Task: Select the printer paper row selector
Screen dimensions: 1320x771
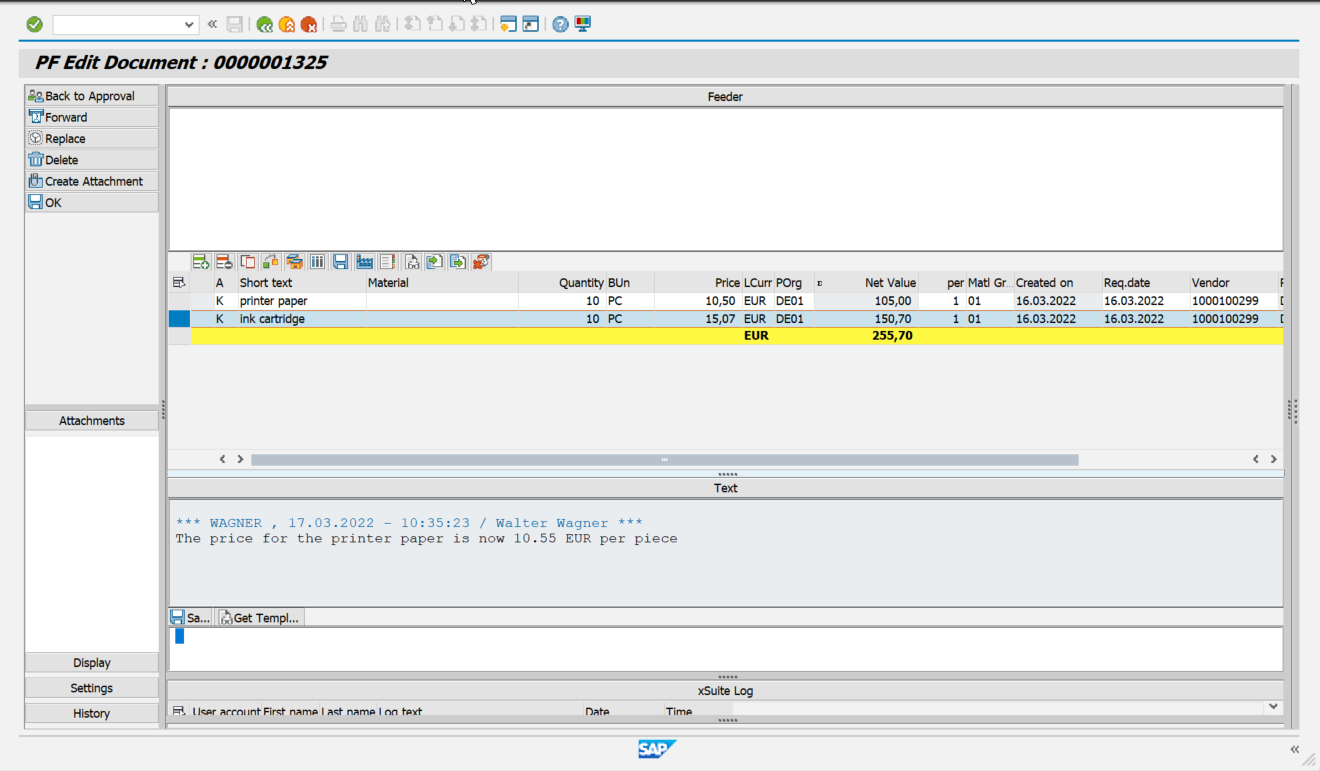Action: [x=179, y=300]
